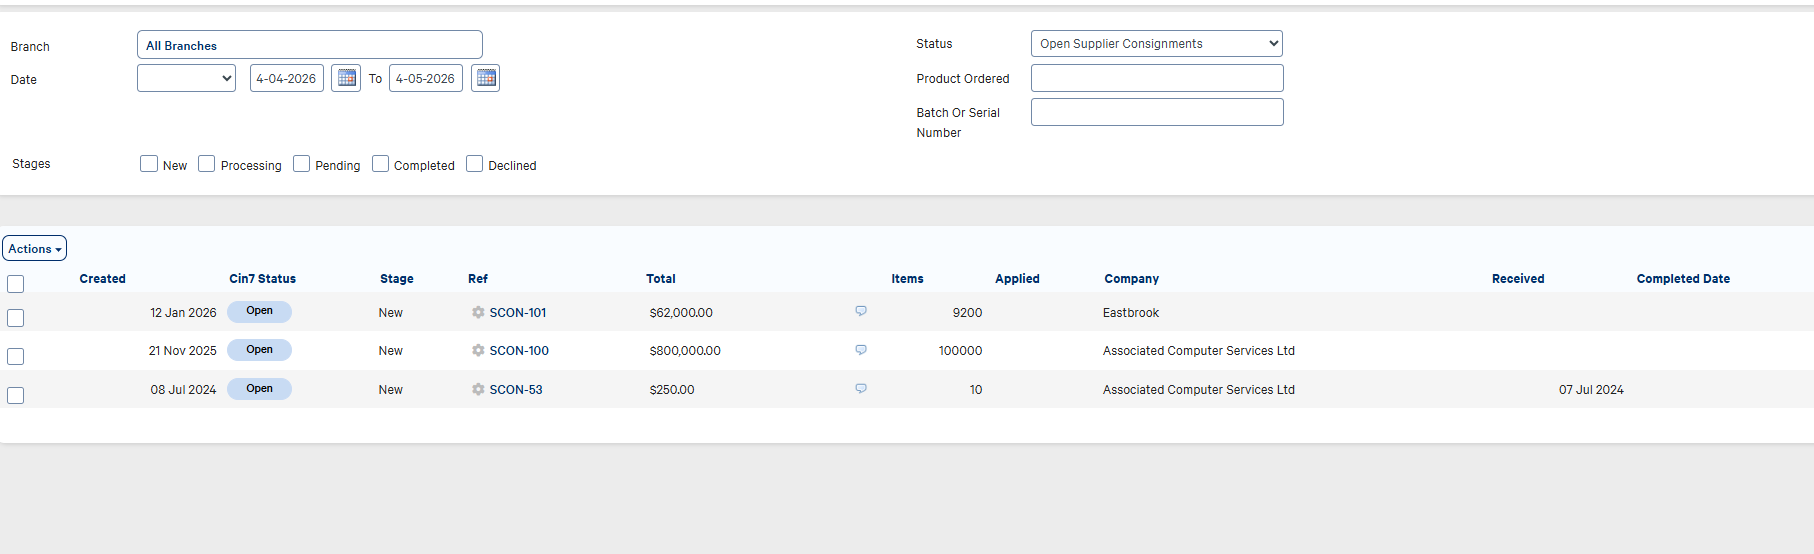1814x554 pixels.
Task: Sort by the Items column header
Action: click(908, 279)
